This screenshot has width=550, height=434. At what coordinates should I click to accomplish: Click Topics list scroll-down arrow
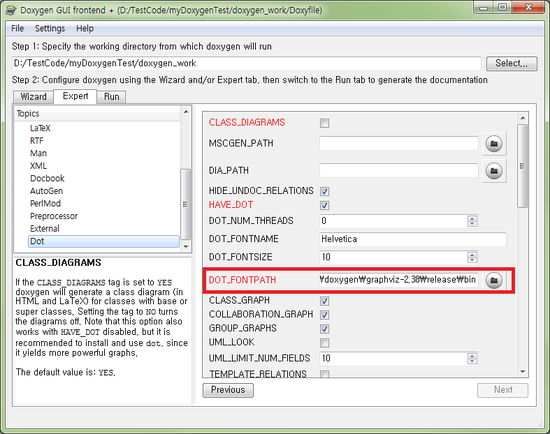(186, 247)
